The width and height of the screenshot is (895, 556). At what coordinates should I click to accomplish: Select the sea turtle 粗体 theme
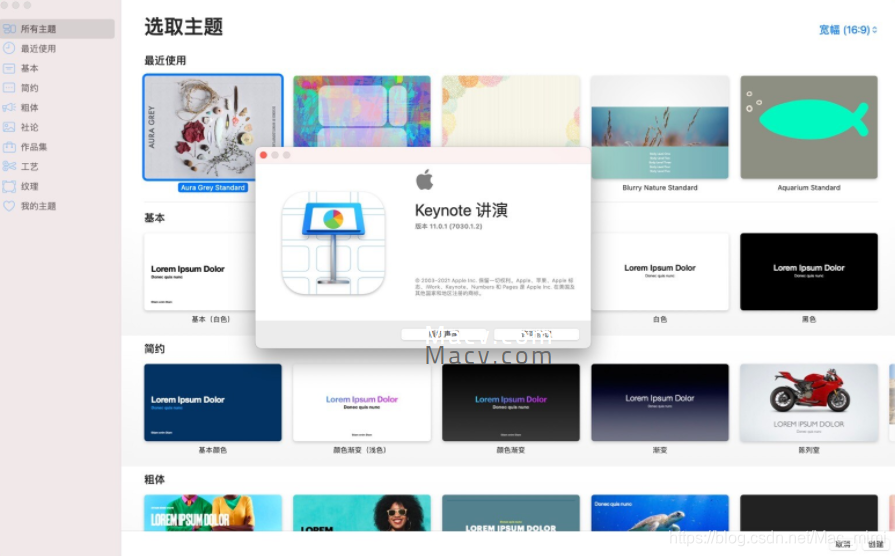pyautogui.click(x=660, y=513)
